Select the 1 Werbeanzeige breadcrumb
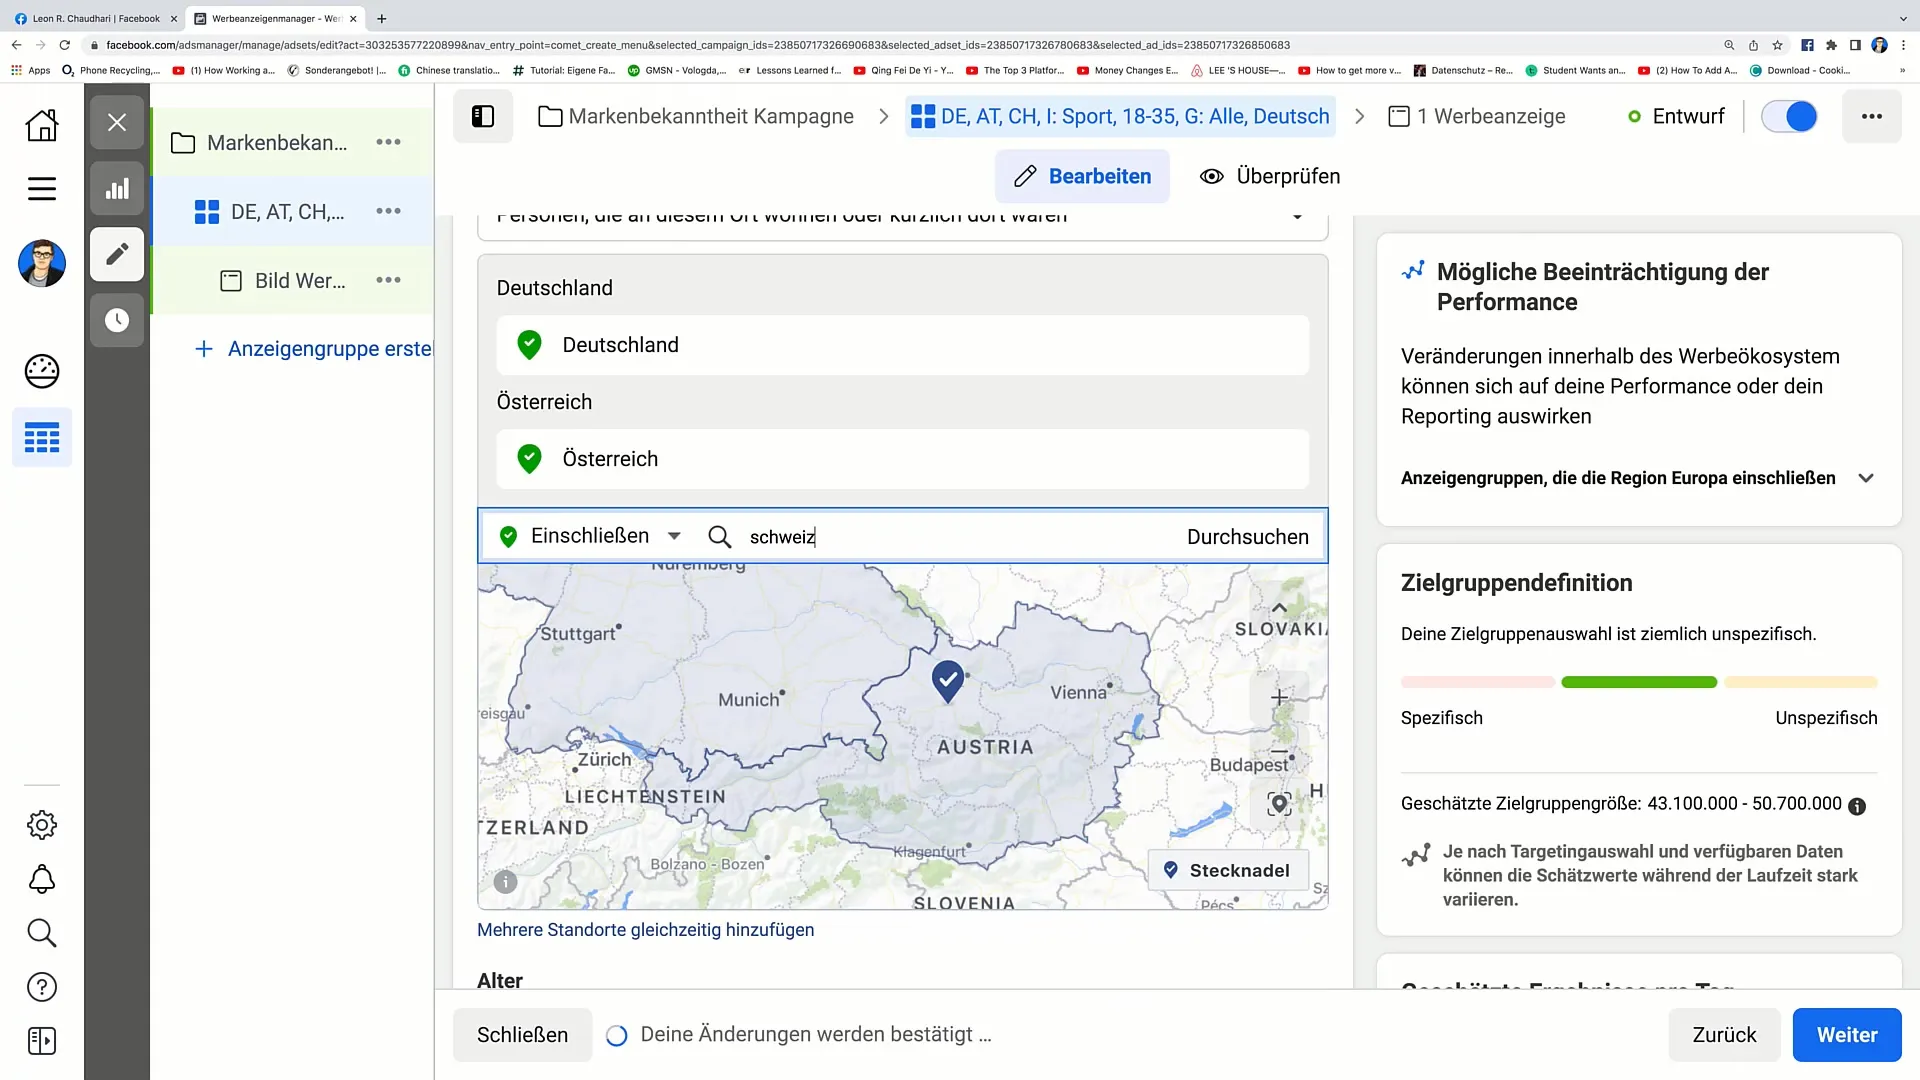Screen dimensions: 1920x1080 1477,117
